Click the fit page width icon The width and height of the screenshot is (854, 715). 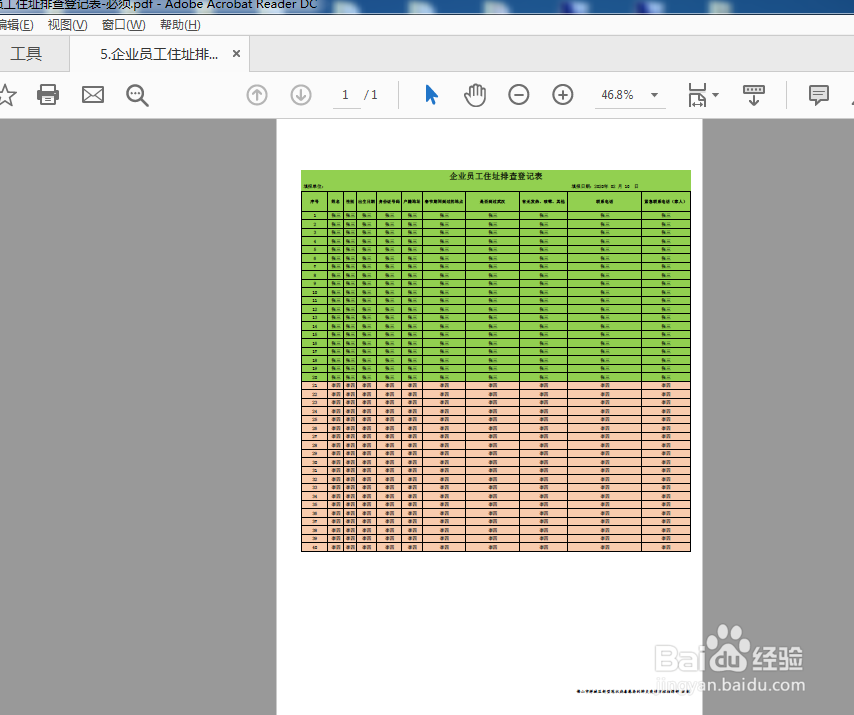click(698, 95)
